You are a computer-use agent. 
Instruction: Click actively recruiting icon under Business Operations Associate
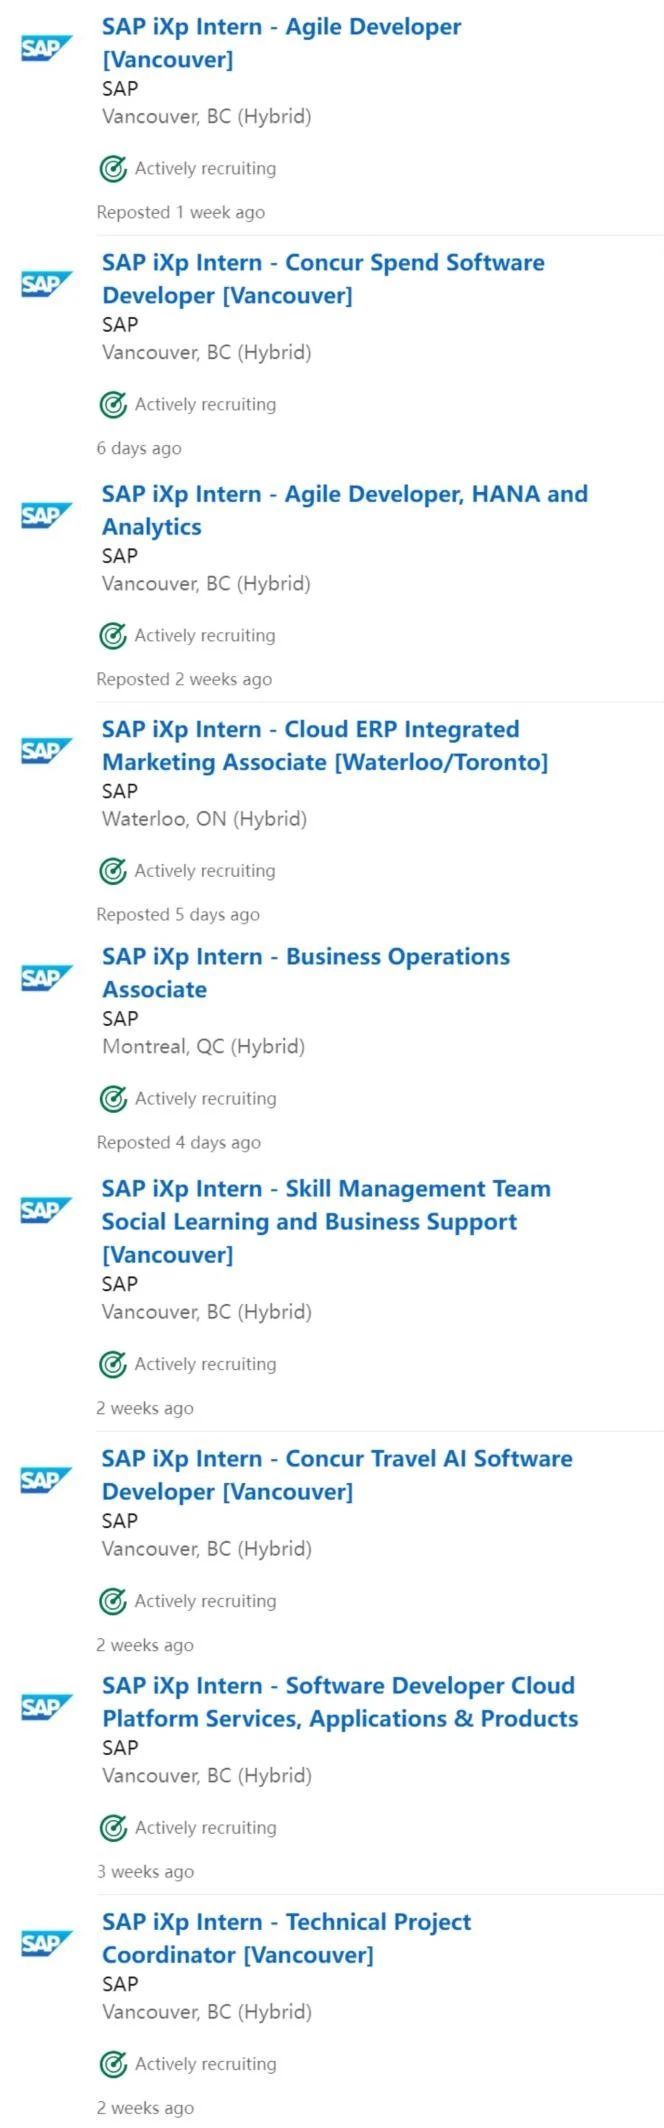pyautogui.click(x=113, y=1098)
